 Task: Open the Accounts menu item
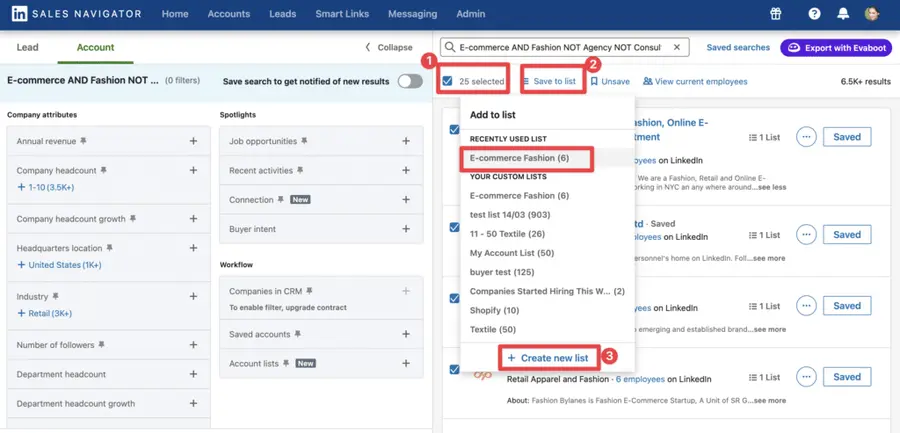click(x=228, y=14)
